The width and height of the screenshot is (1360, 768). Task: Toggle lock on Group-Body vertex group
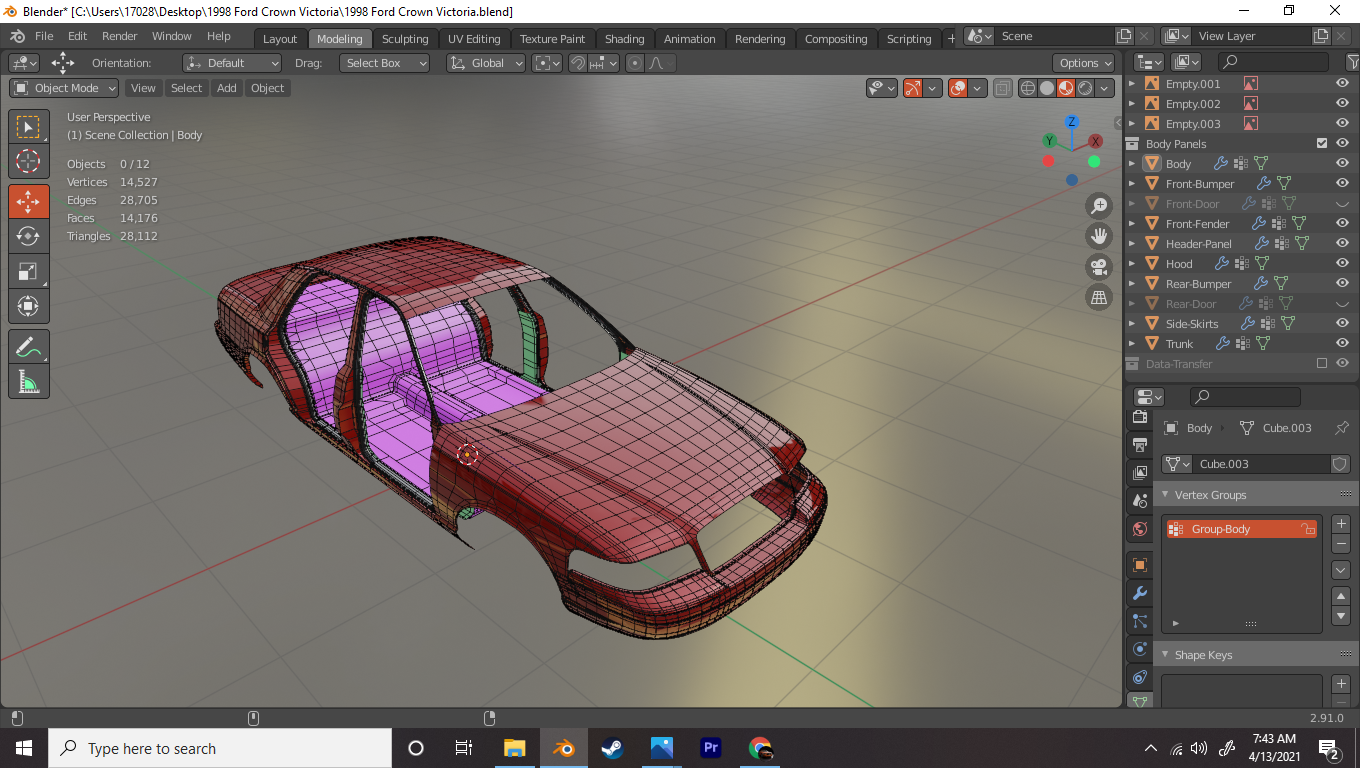tap(1307, 529)
